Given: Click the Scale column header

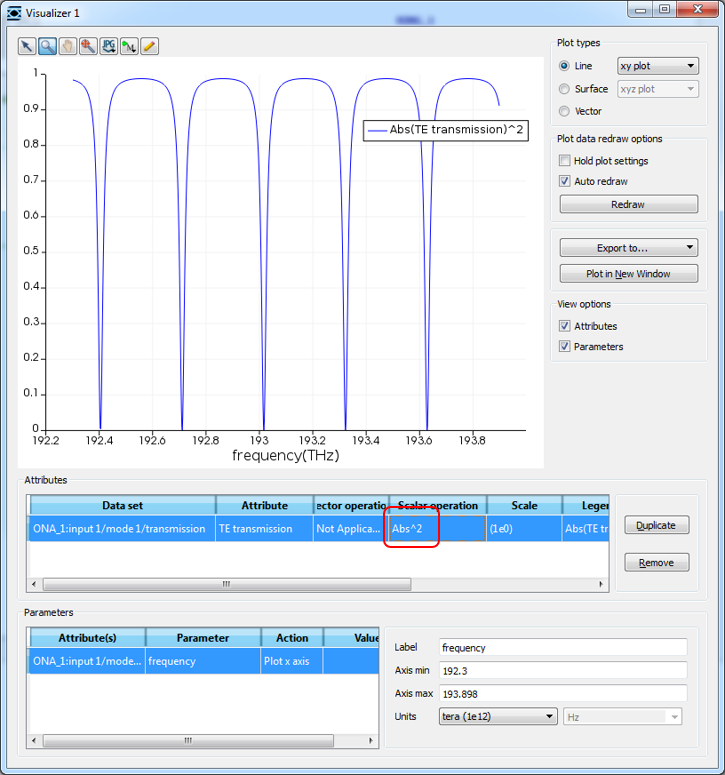Looking at the screenshot, I should point(524,505).
